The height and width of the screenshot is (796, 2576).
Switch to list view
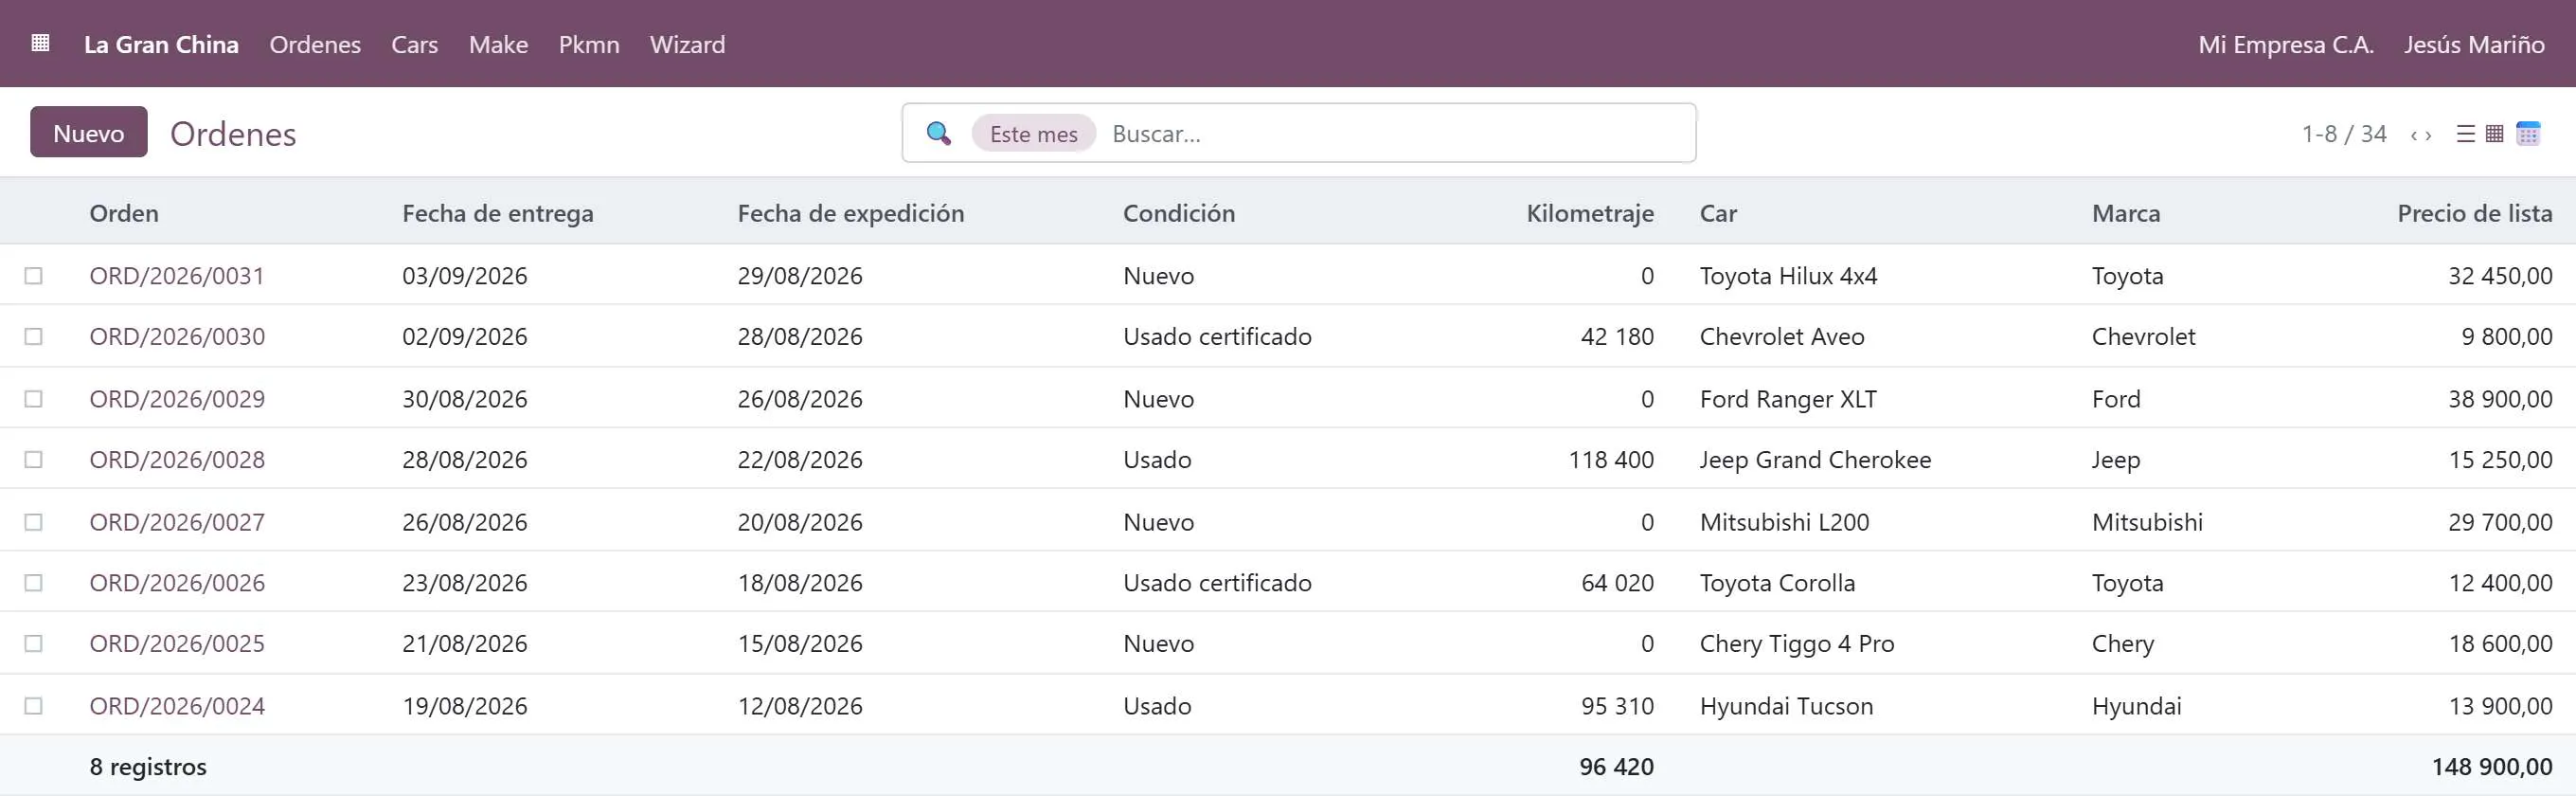pyautogui.click(x=2466, y=134)
